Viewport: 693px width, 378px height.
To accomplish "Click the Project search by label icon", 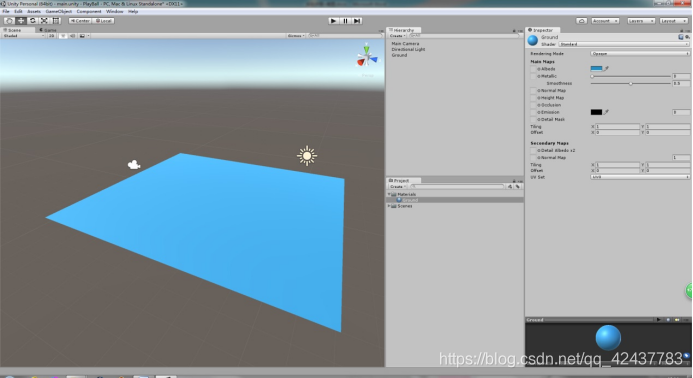I will 518,187.
